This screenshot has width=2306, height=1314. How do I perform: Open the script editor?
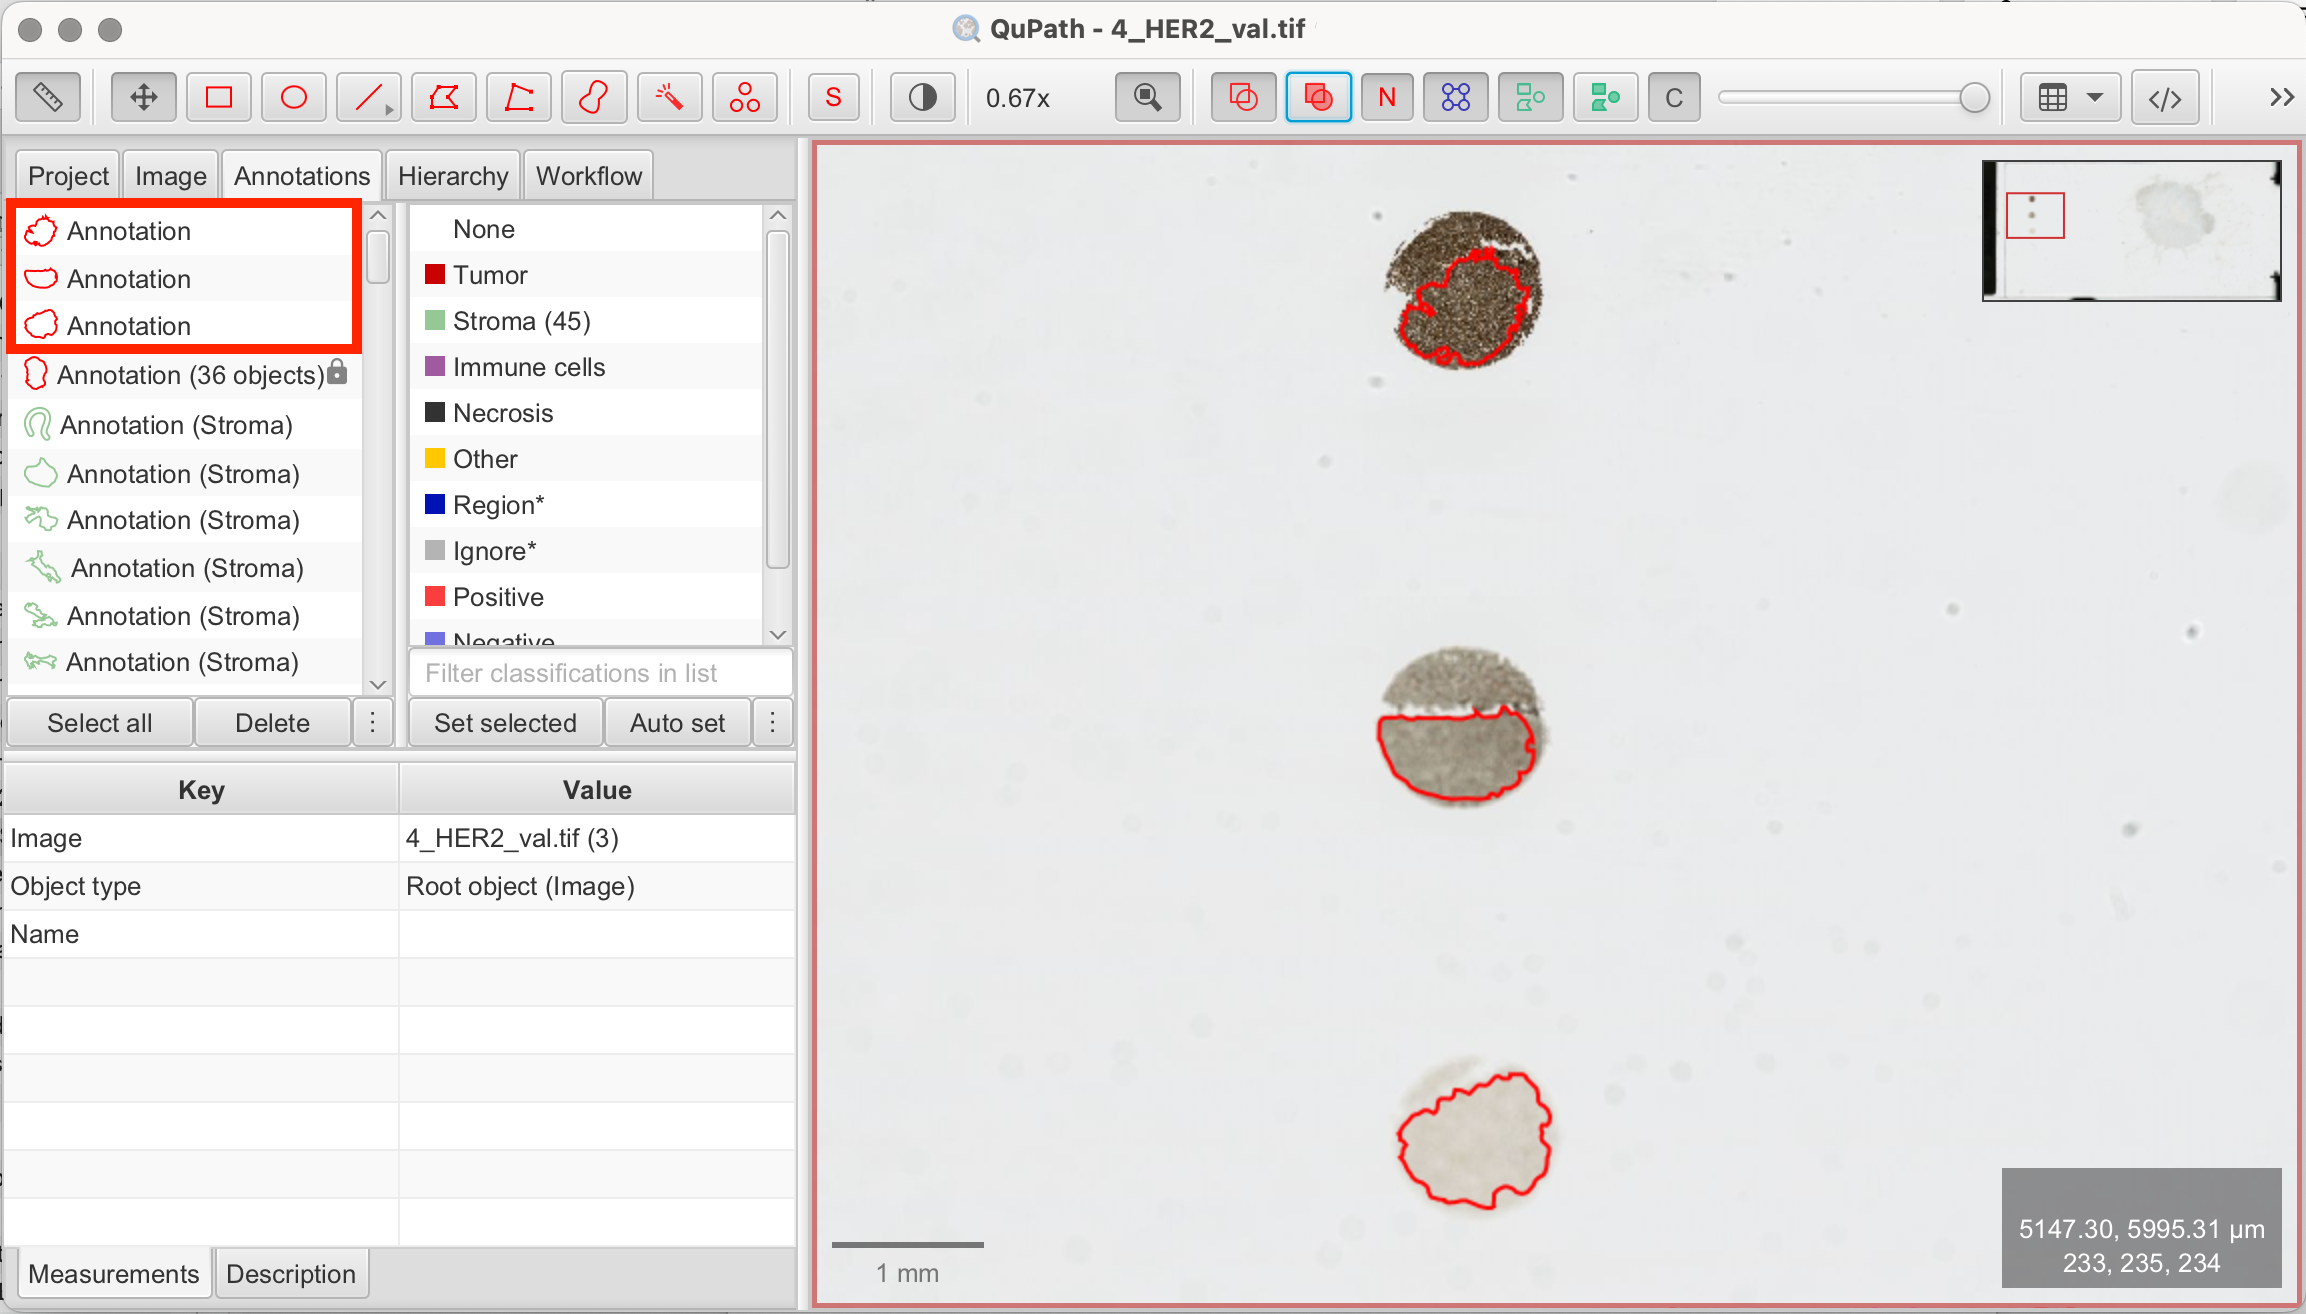pos(2165,97)
